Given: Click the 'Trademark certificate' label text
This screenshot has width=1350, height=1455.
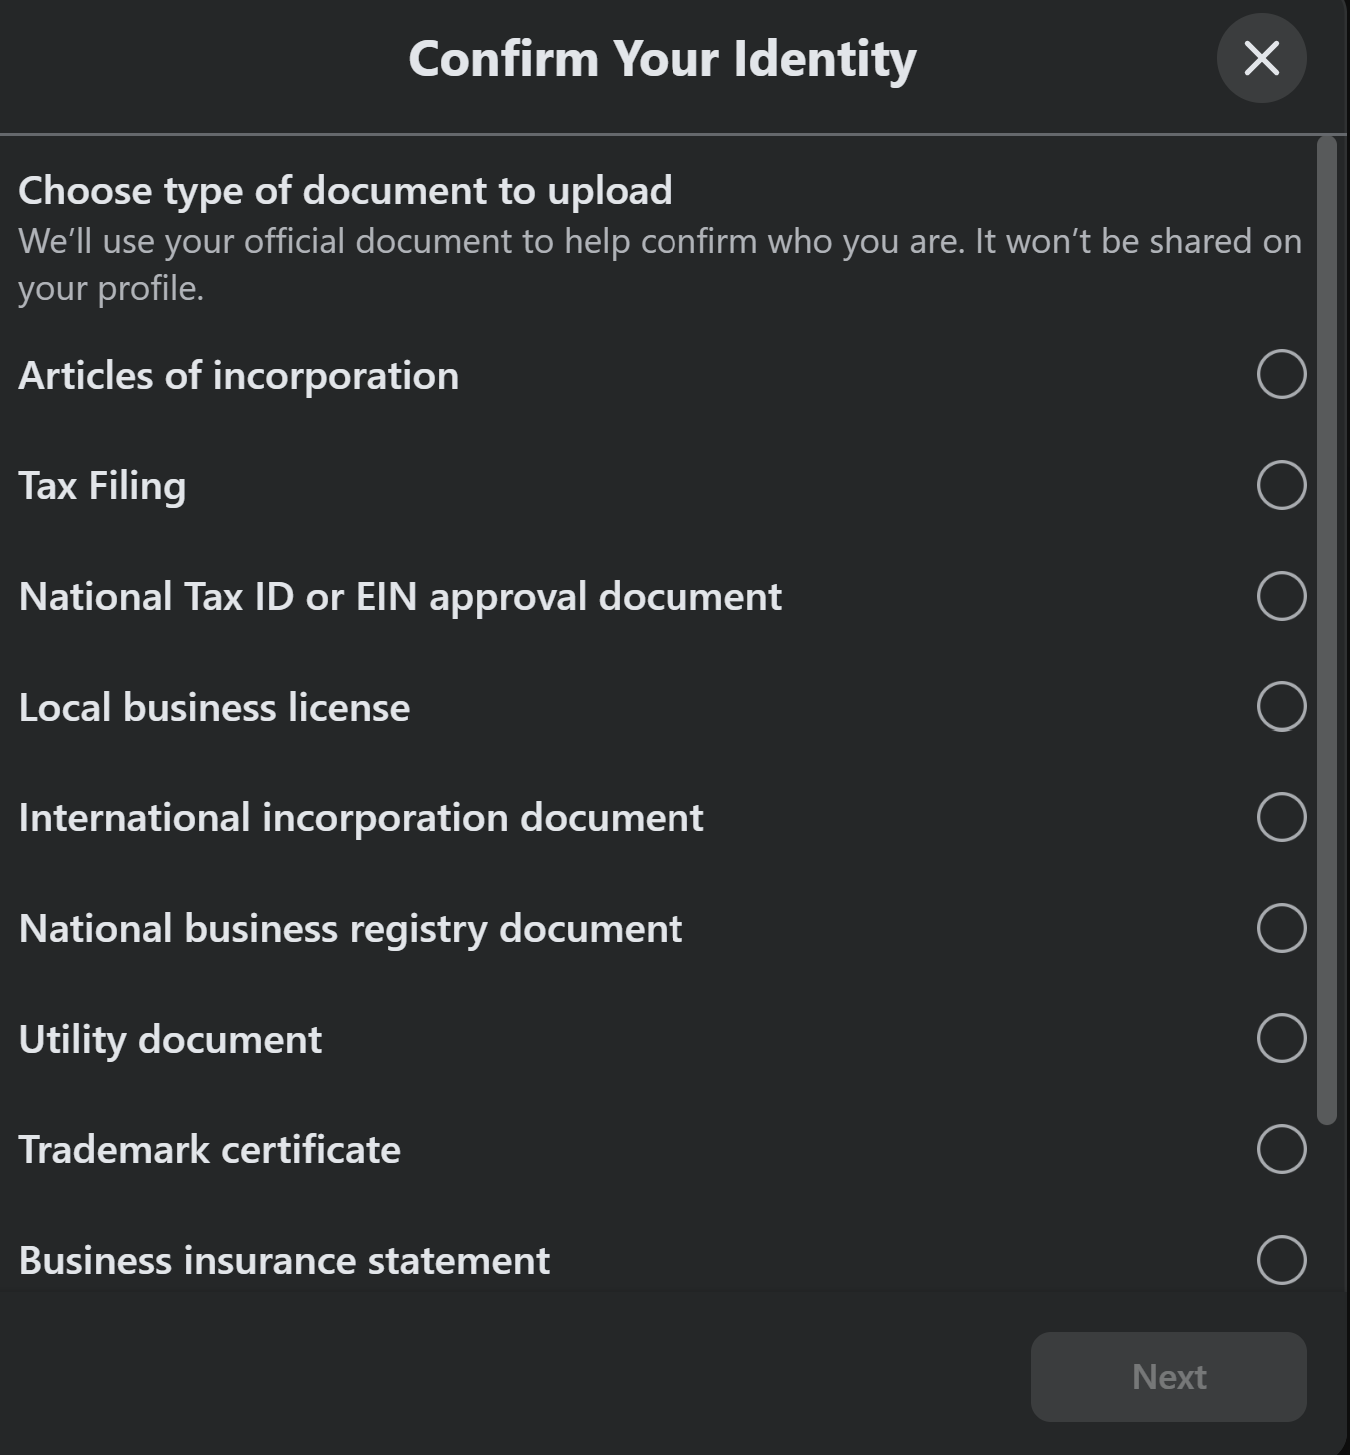Looking at the screenshot, I should click(x=209, y=1150).
